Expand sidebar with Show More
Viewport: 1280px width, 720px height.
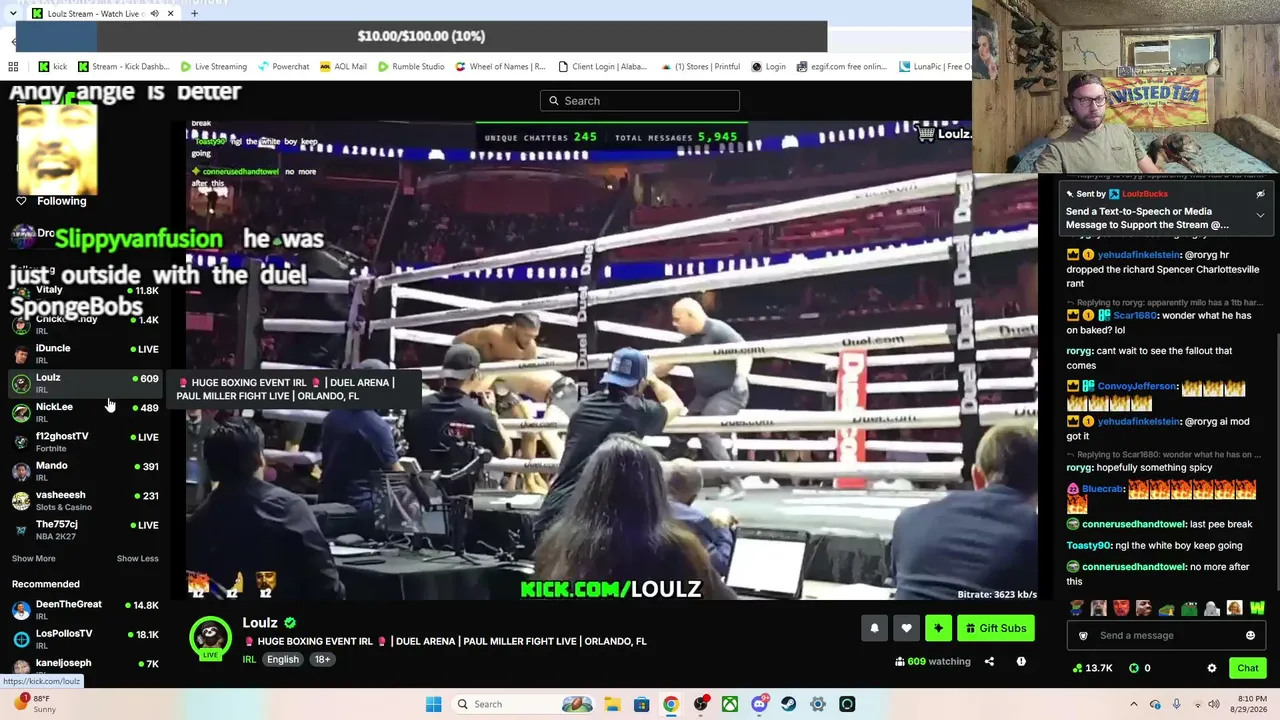click(34, 558)
